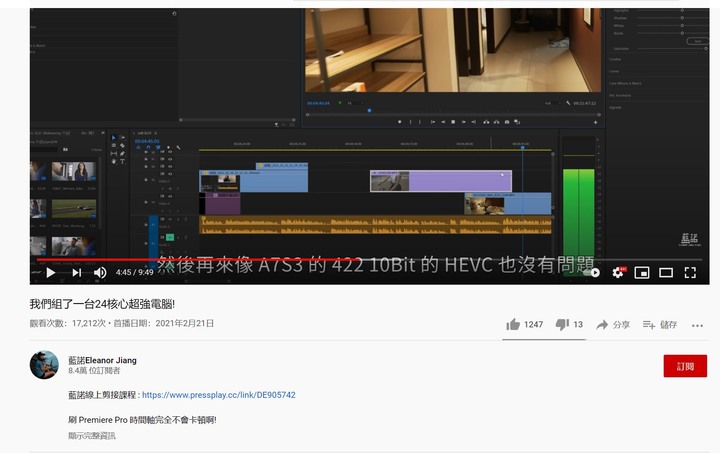The height and width of the screenshot is (453, 720).
Task: Click the view count 17,212次
Action: click(89, 323)
